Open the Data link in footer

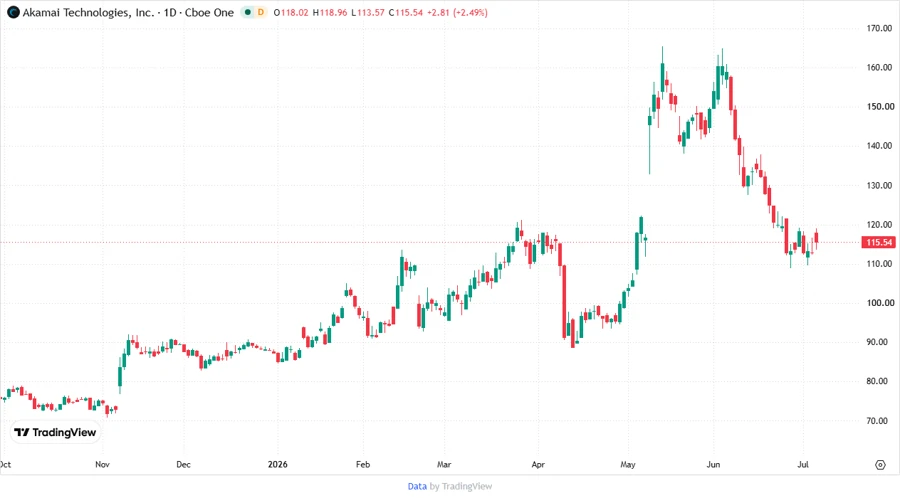pyautogui.click(x=417, y=487)
